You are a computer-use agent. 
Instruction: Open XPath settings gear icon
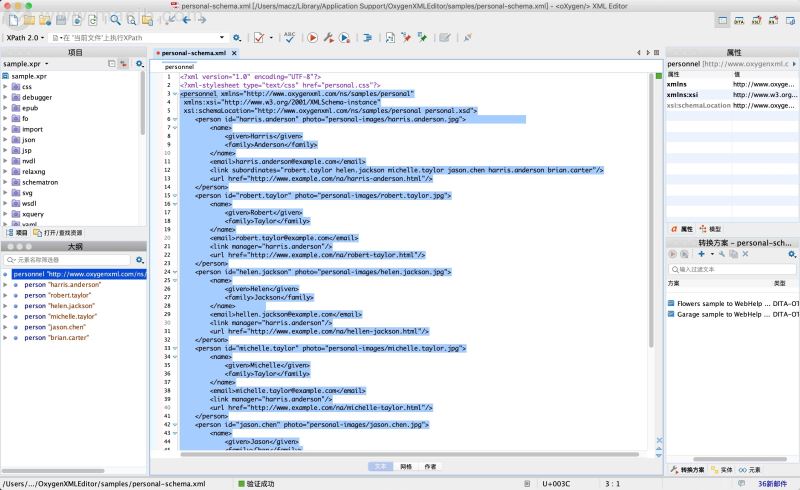click(x=237, y=38)
